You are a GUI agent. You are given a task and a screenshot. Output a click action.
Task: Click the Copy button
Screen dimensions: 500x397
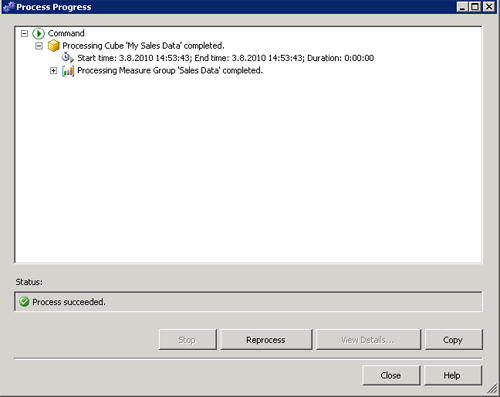[x=453, y=340]
